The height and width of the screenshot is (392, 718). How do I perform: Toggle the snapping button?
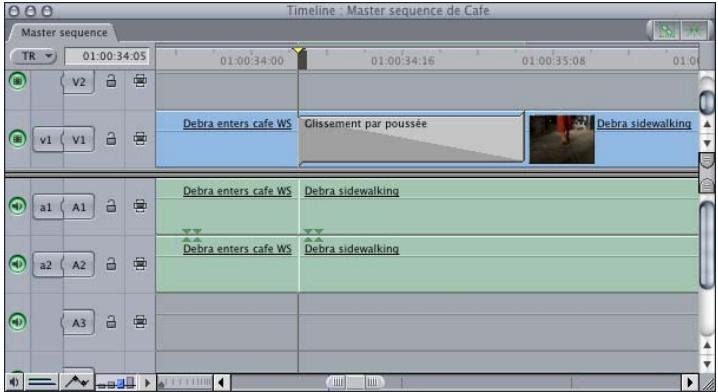pos(694,31)
